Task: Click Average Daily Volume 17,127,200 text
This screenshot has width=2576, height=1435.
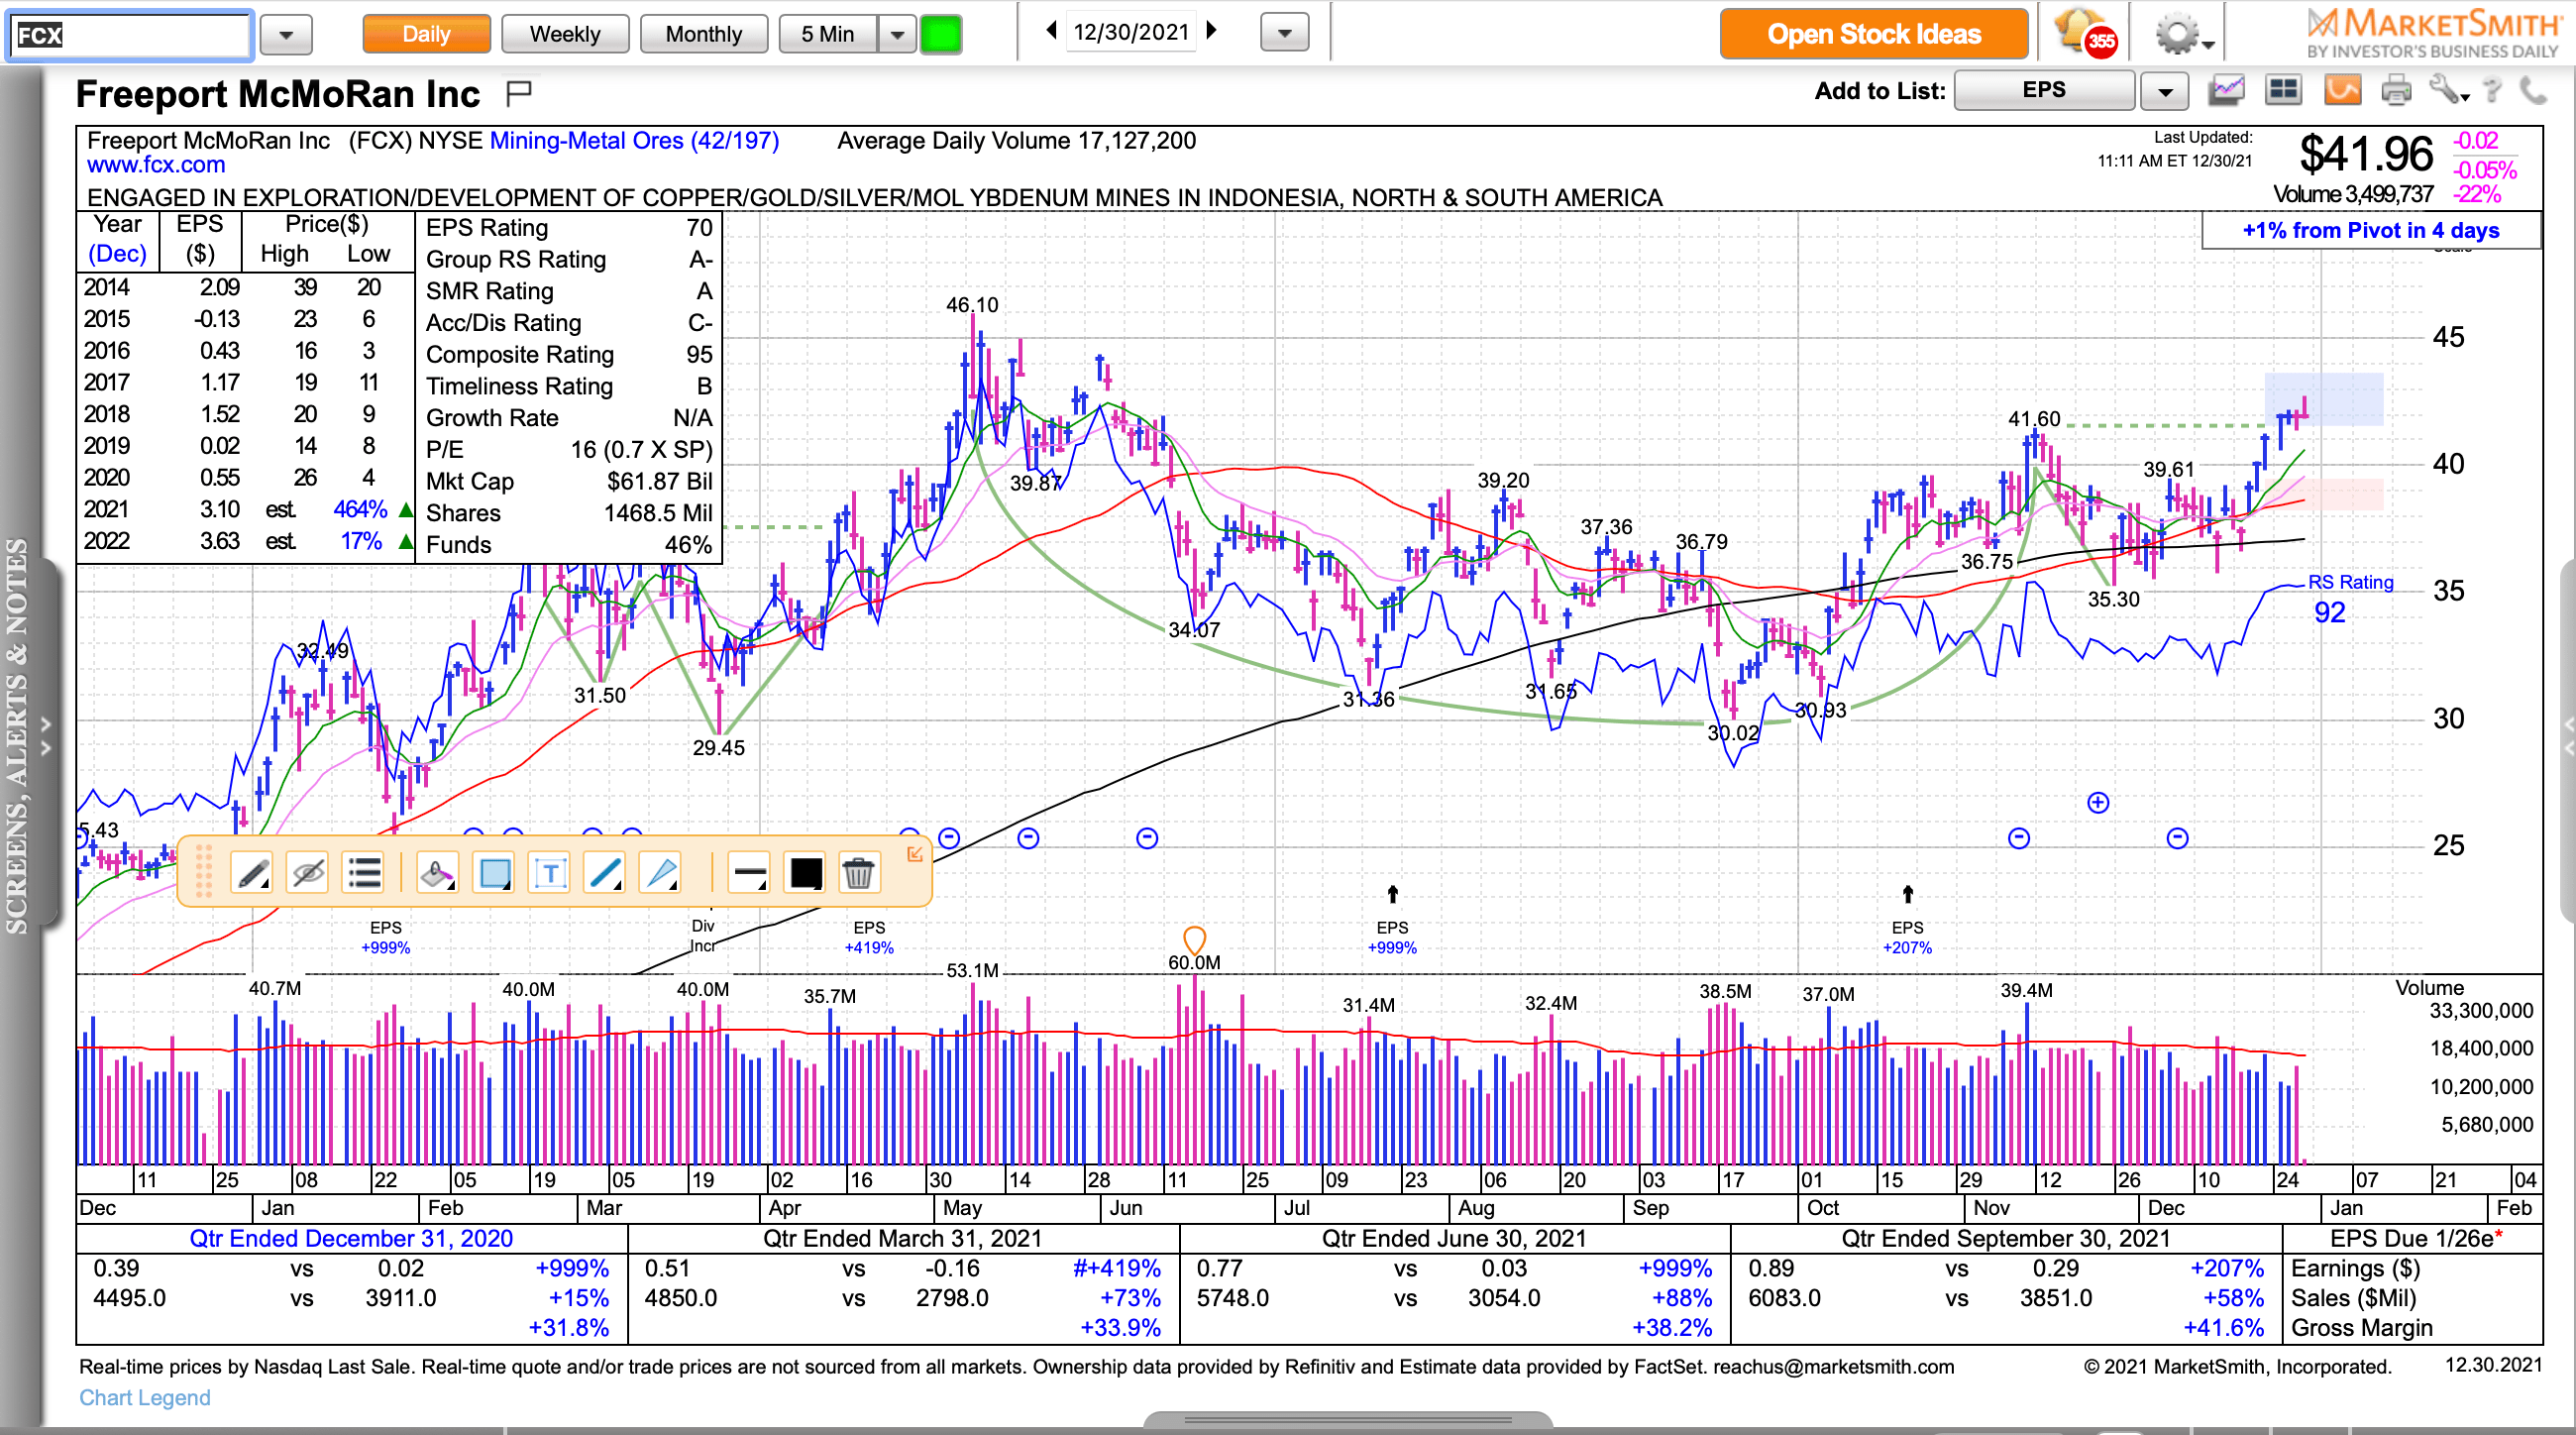Action: coord(1016,141)
